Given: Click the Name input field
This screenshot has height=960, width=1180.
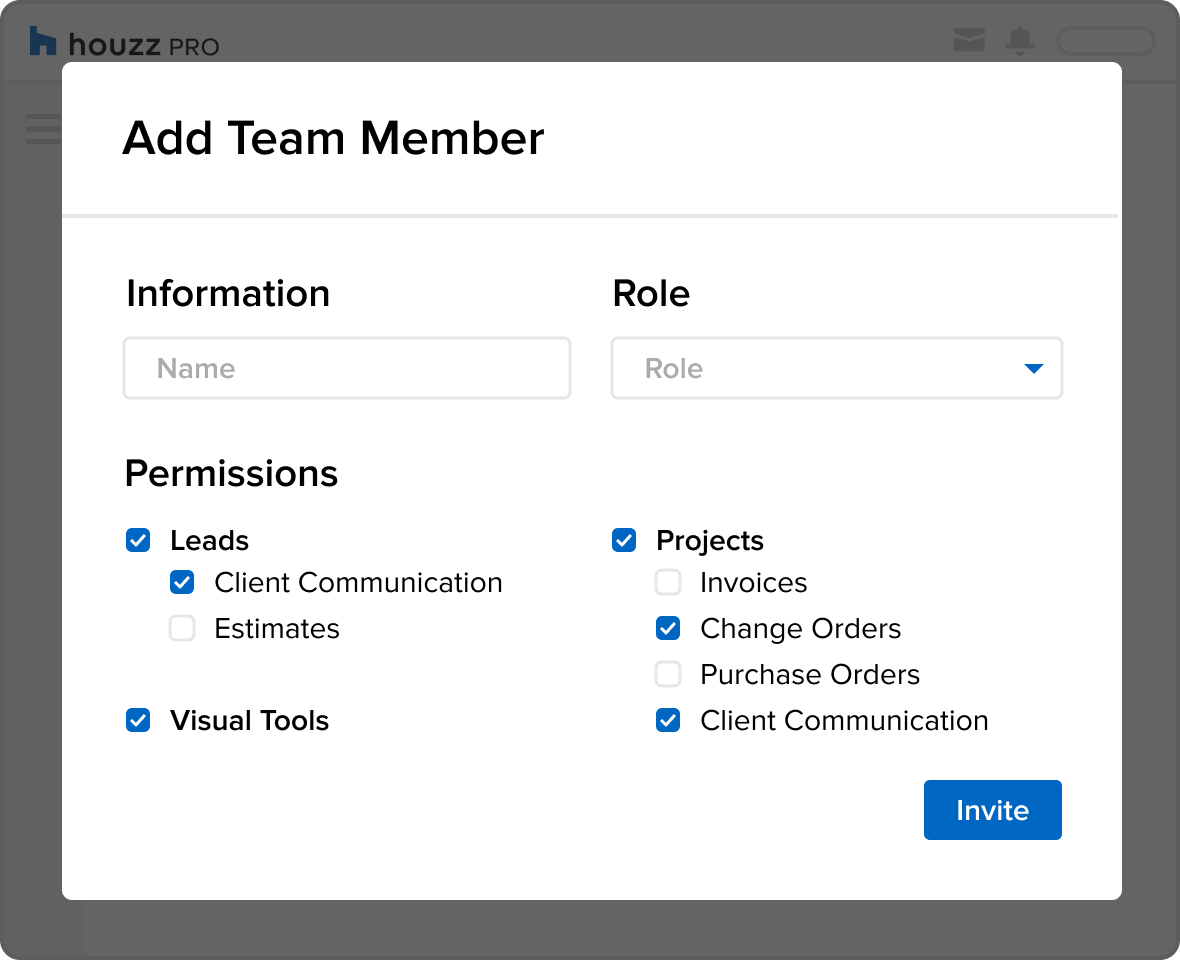Looking at the screenshot, I should pyautogui.click(x=347, y=368).
